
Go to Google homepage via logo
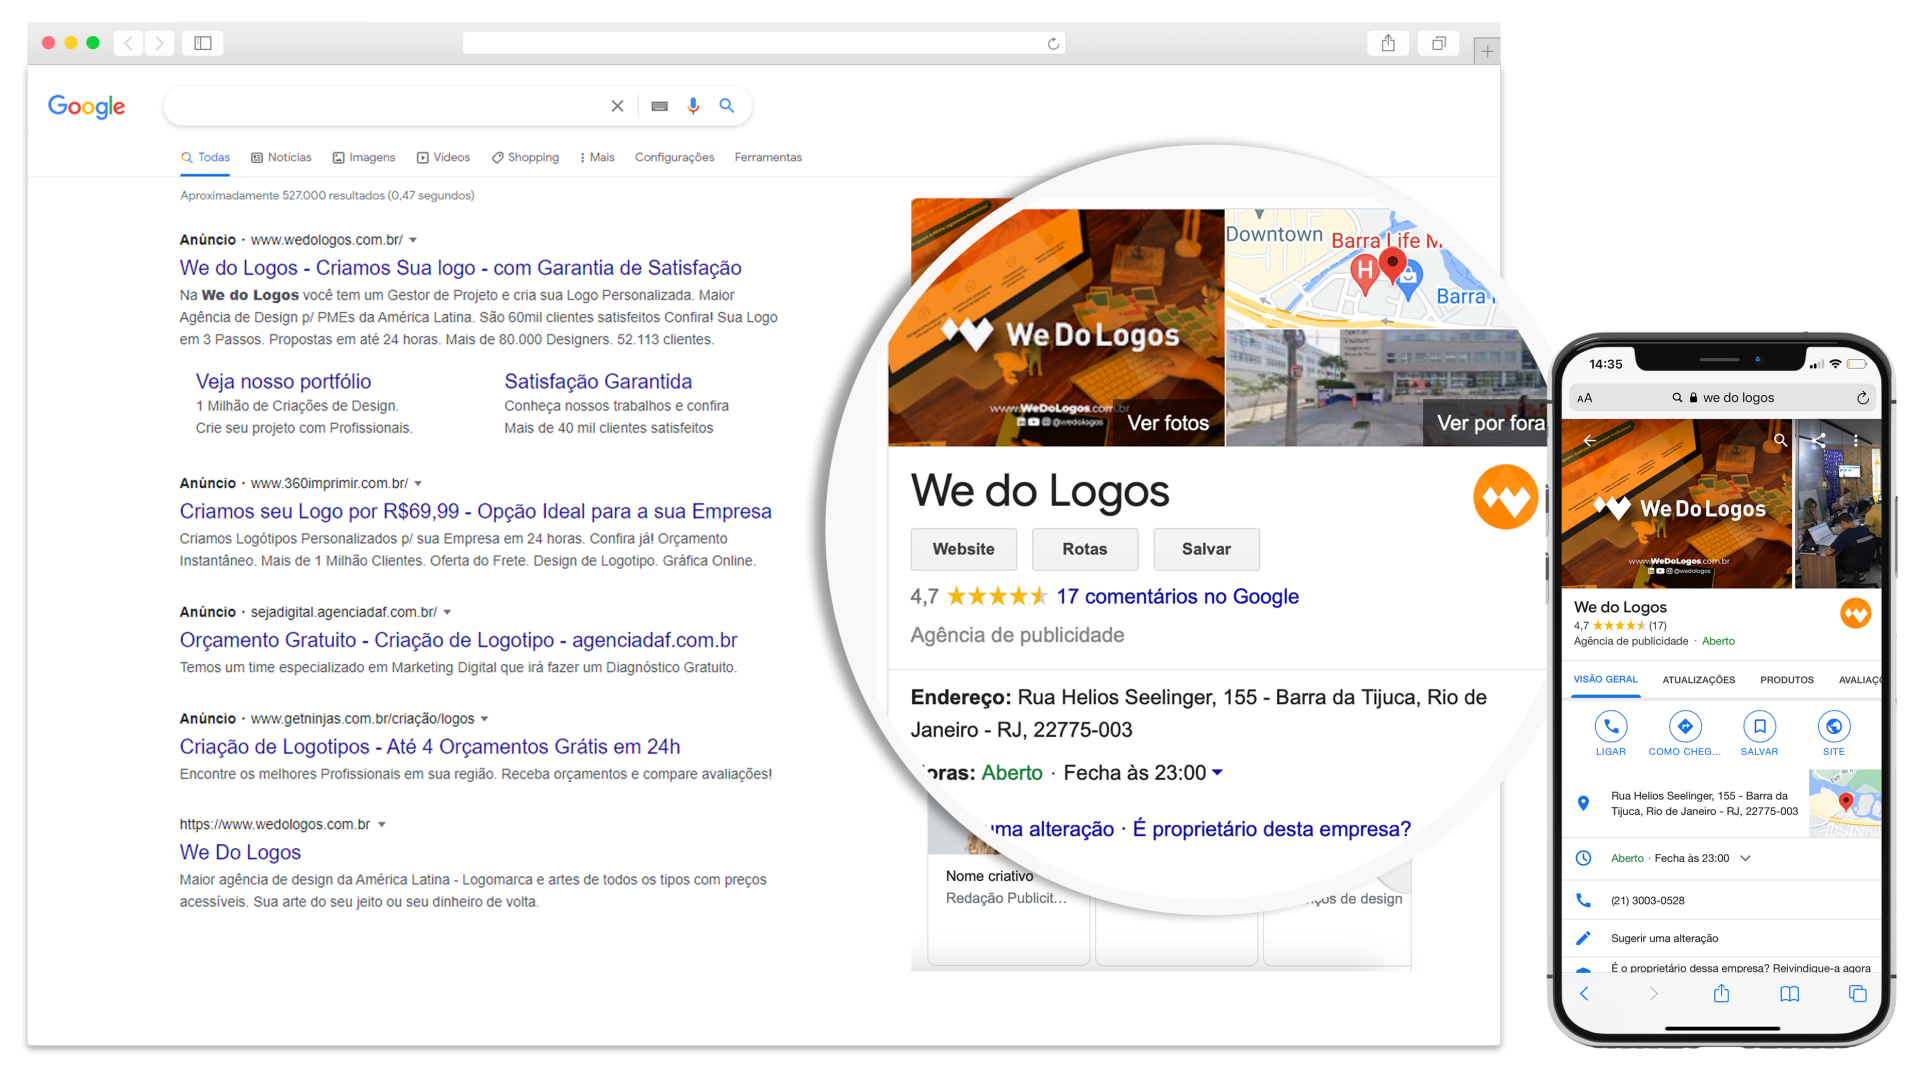click(x=87, y=106)
